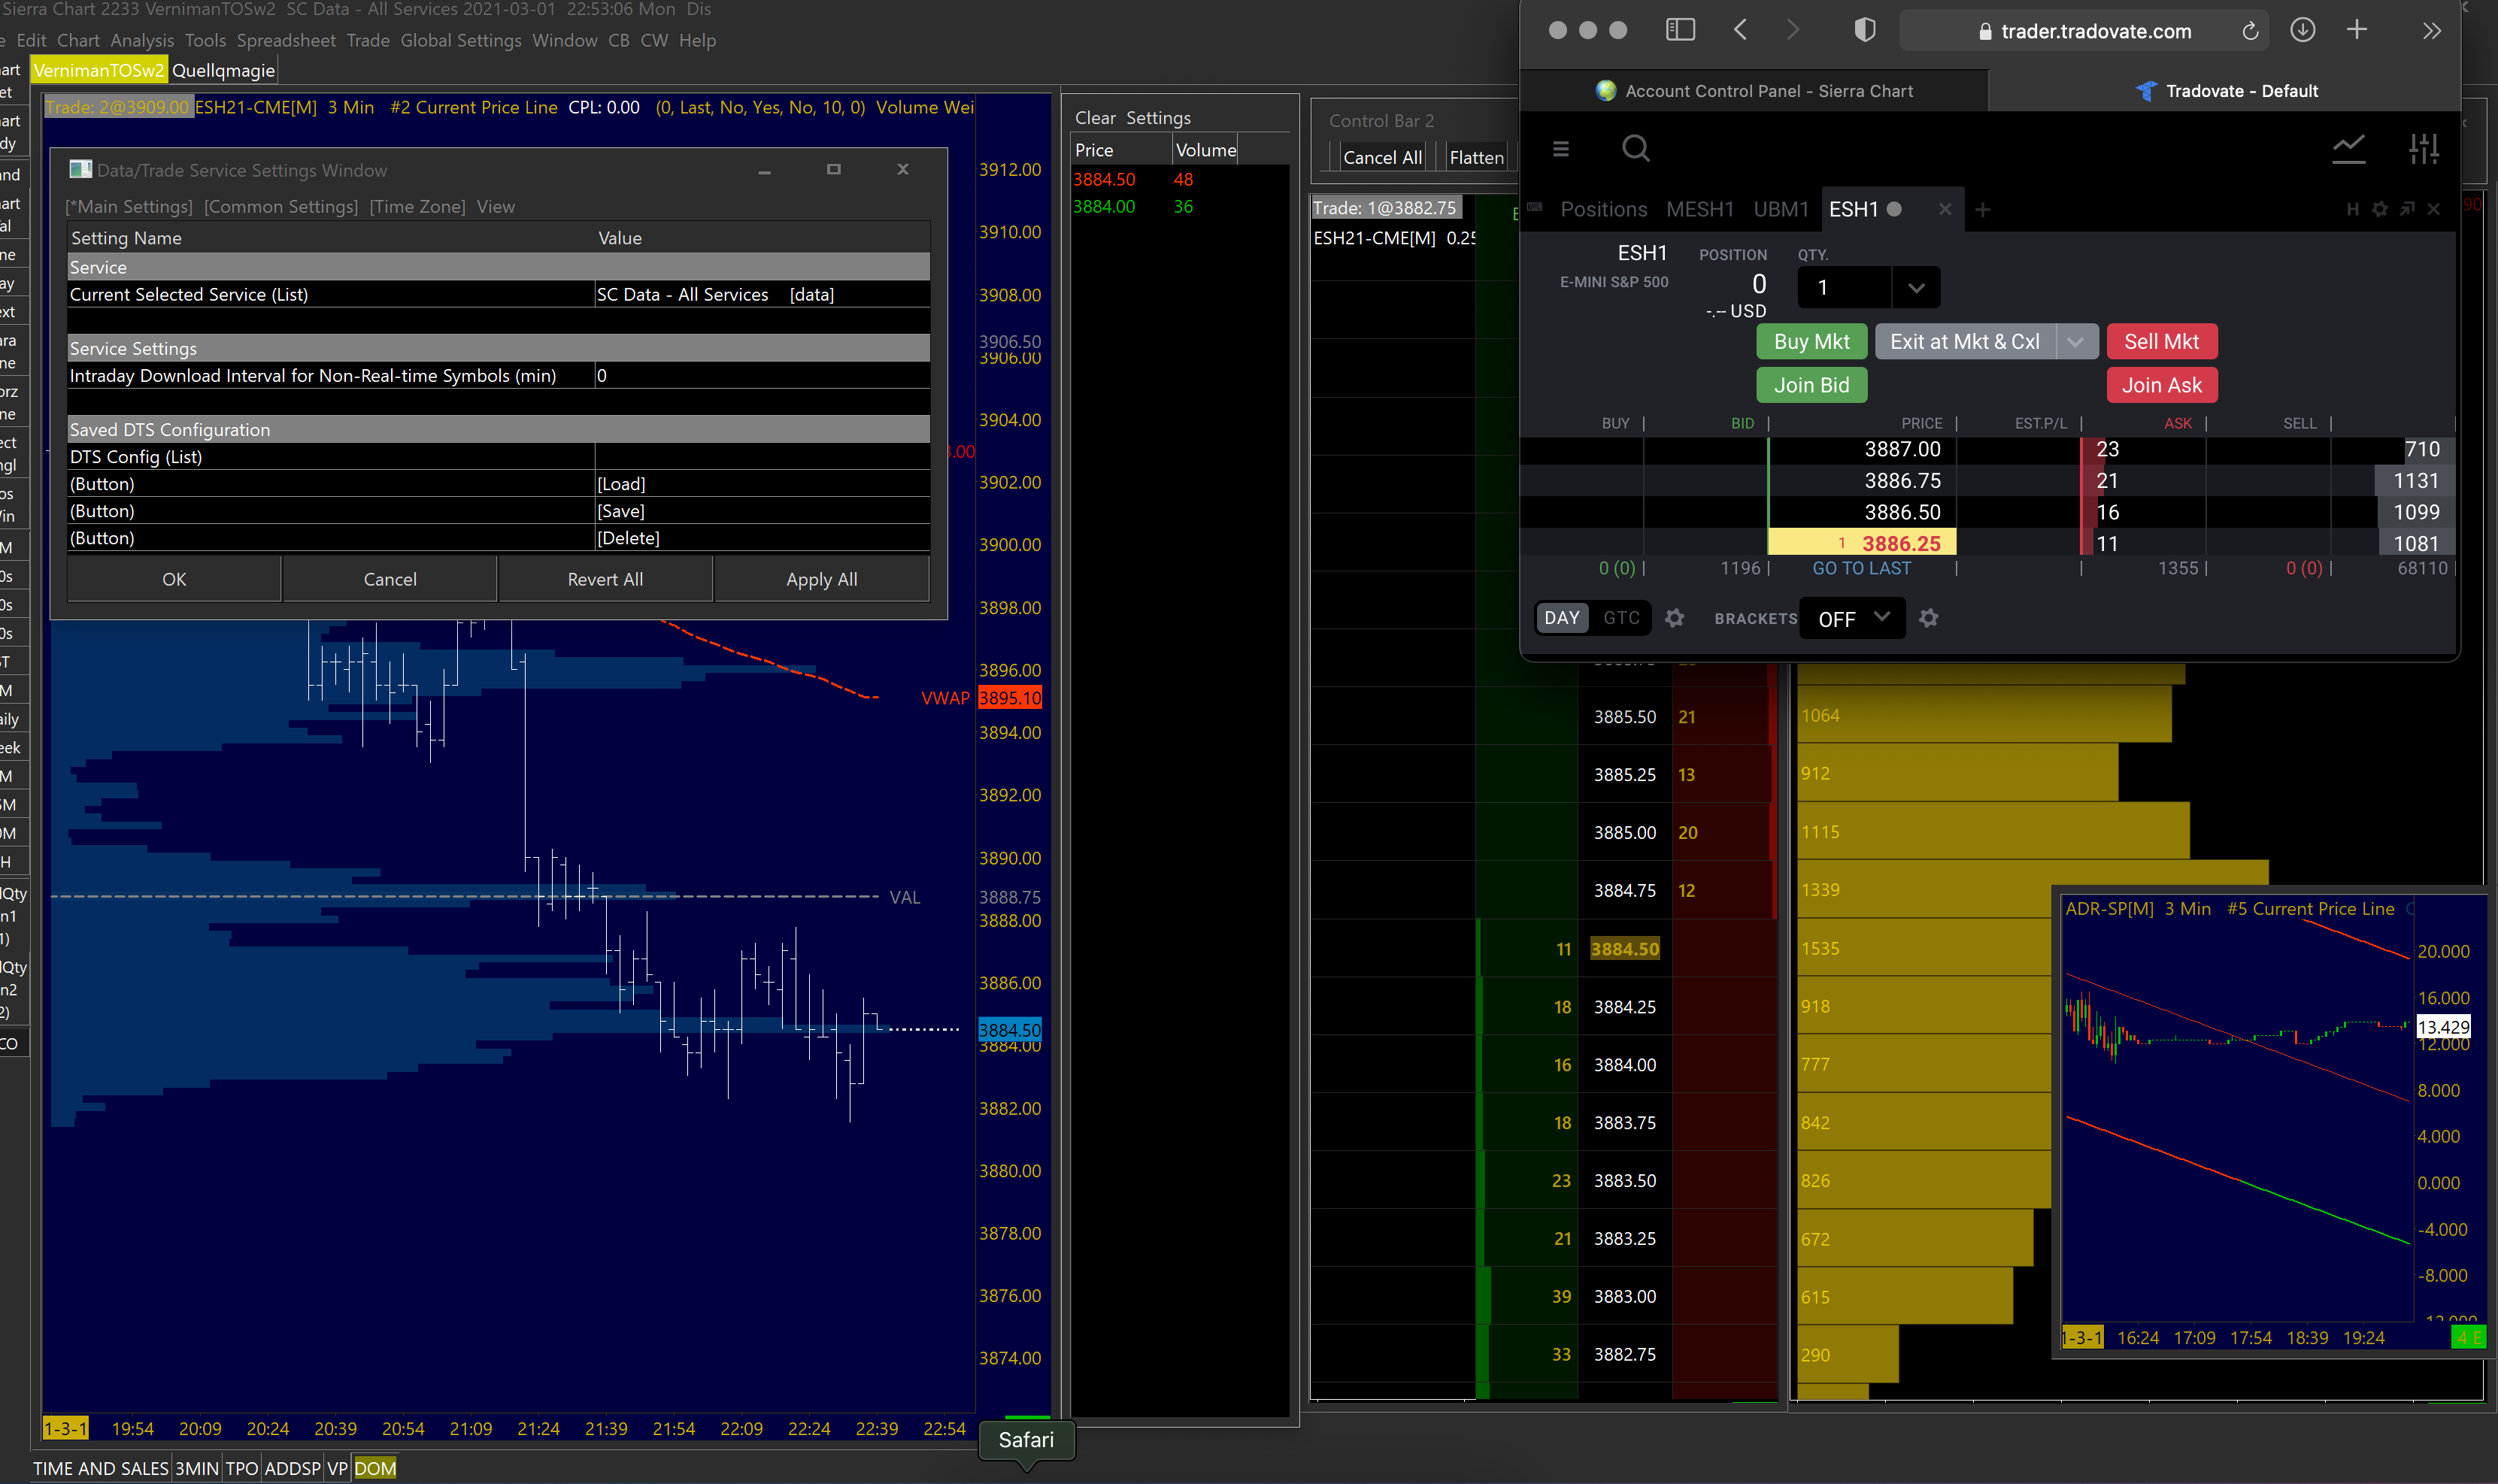The width and height of the screenshot is (2498, 1484).
Task: Click GO TO LAST link
Action: (x=1861, y=568)
